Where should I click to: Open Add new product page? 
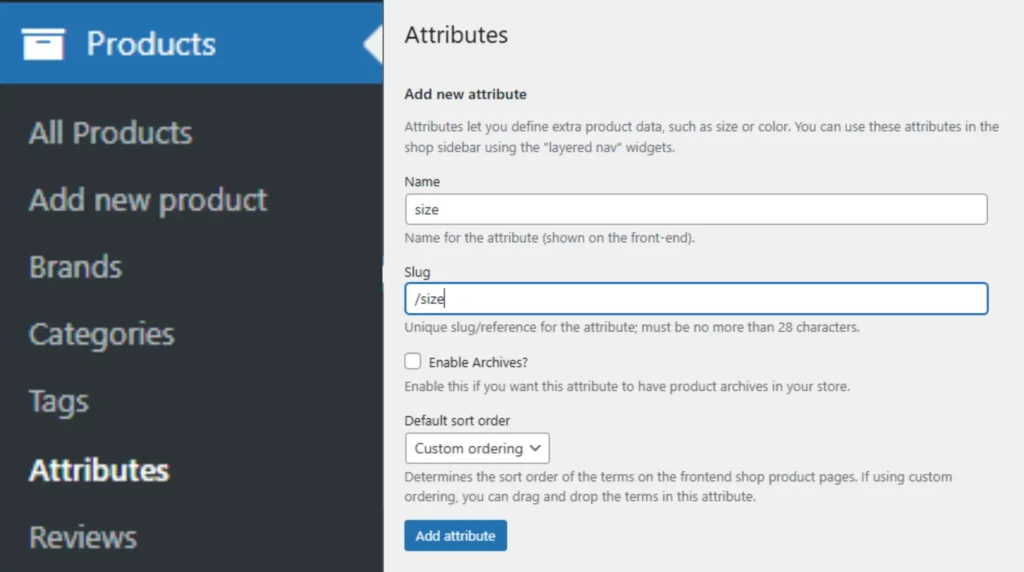click(148, 200)
